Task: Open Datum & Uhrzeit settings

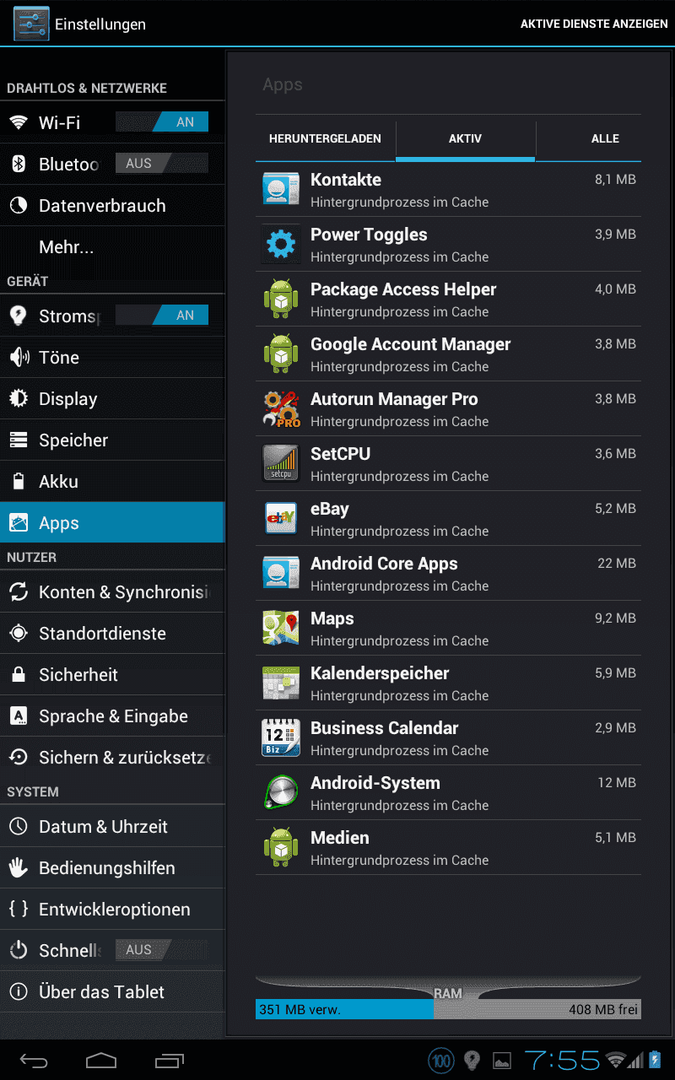Action: [x=112, y=826]
